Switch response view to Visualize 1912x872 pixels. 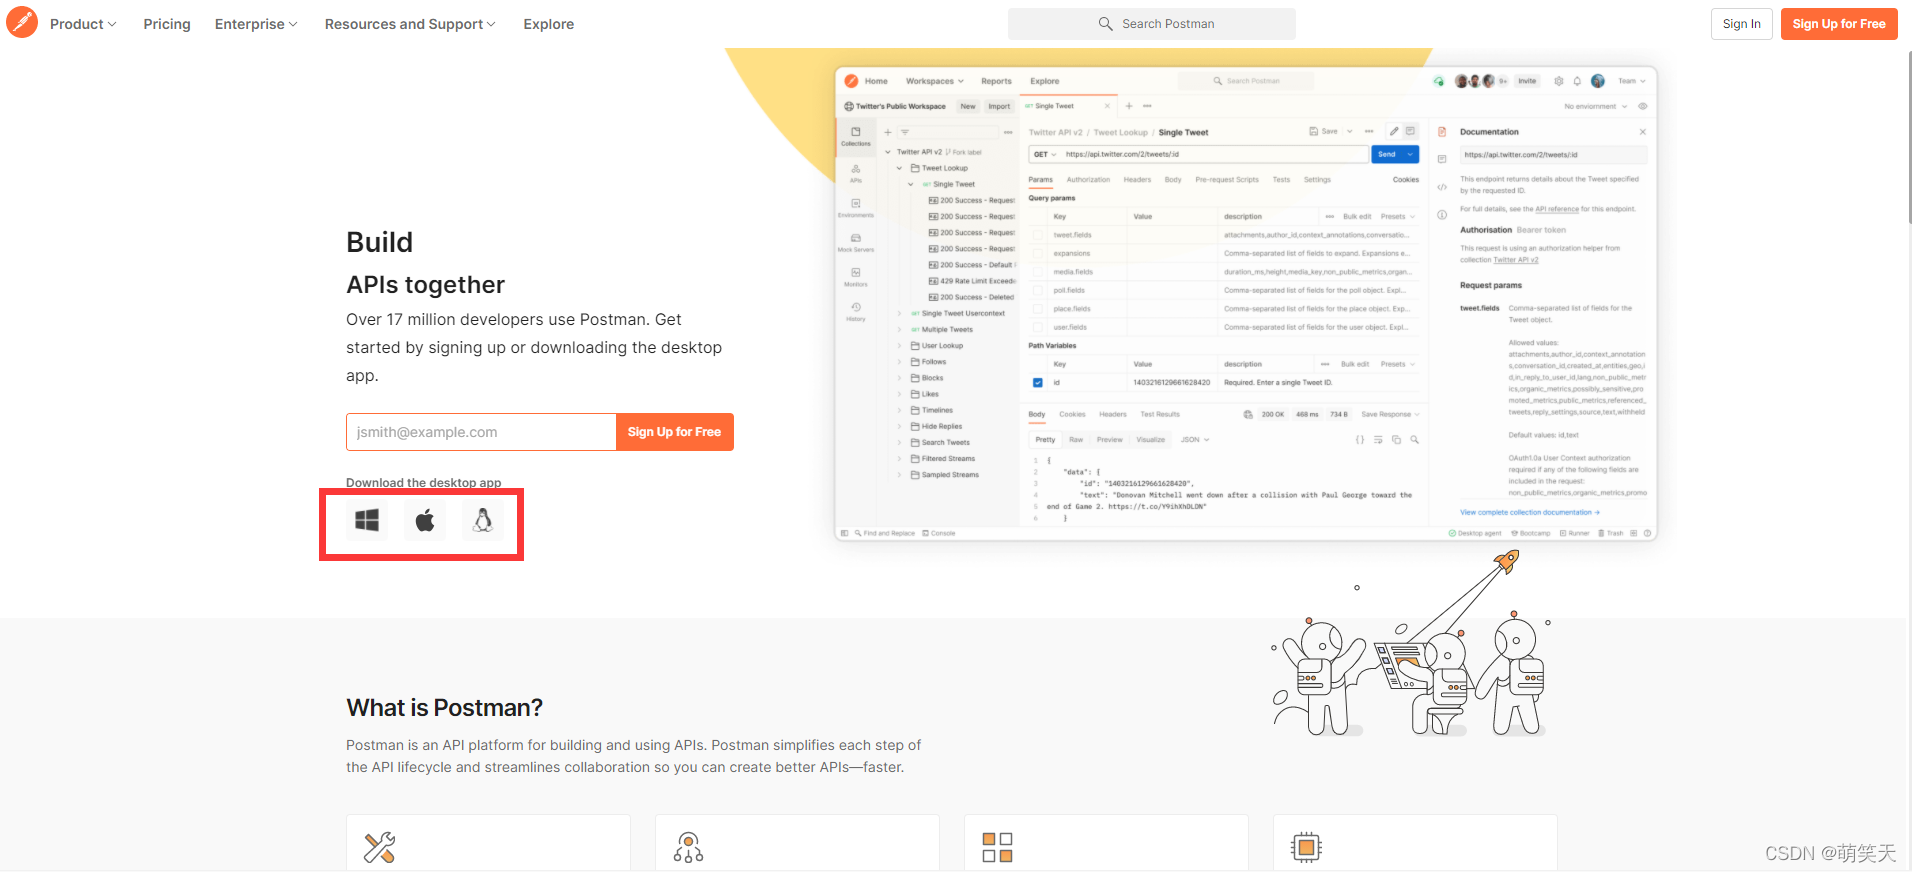click(1151, 440)
